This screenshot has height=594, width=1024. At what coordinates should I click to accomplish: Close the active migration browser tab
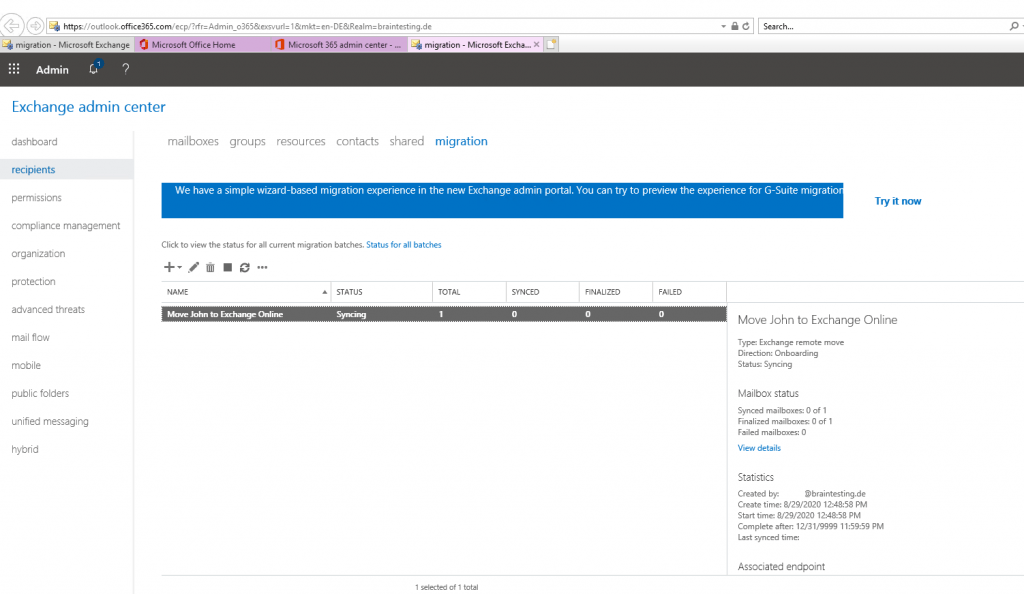click(x=536, y=44)
